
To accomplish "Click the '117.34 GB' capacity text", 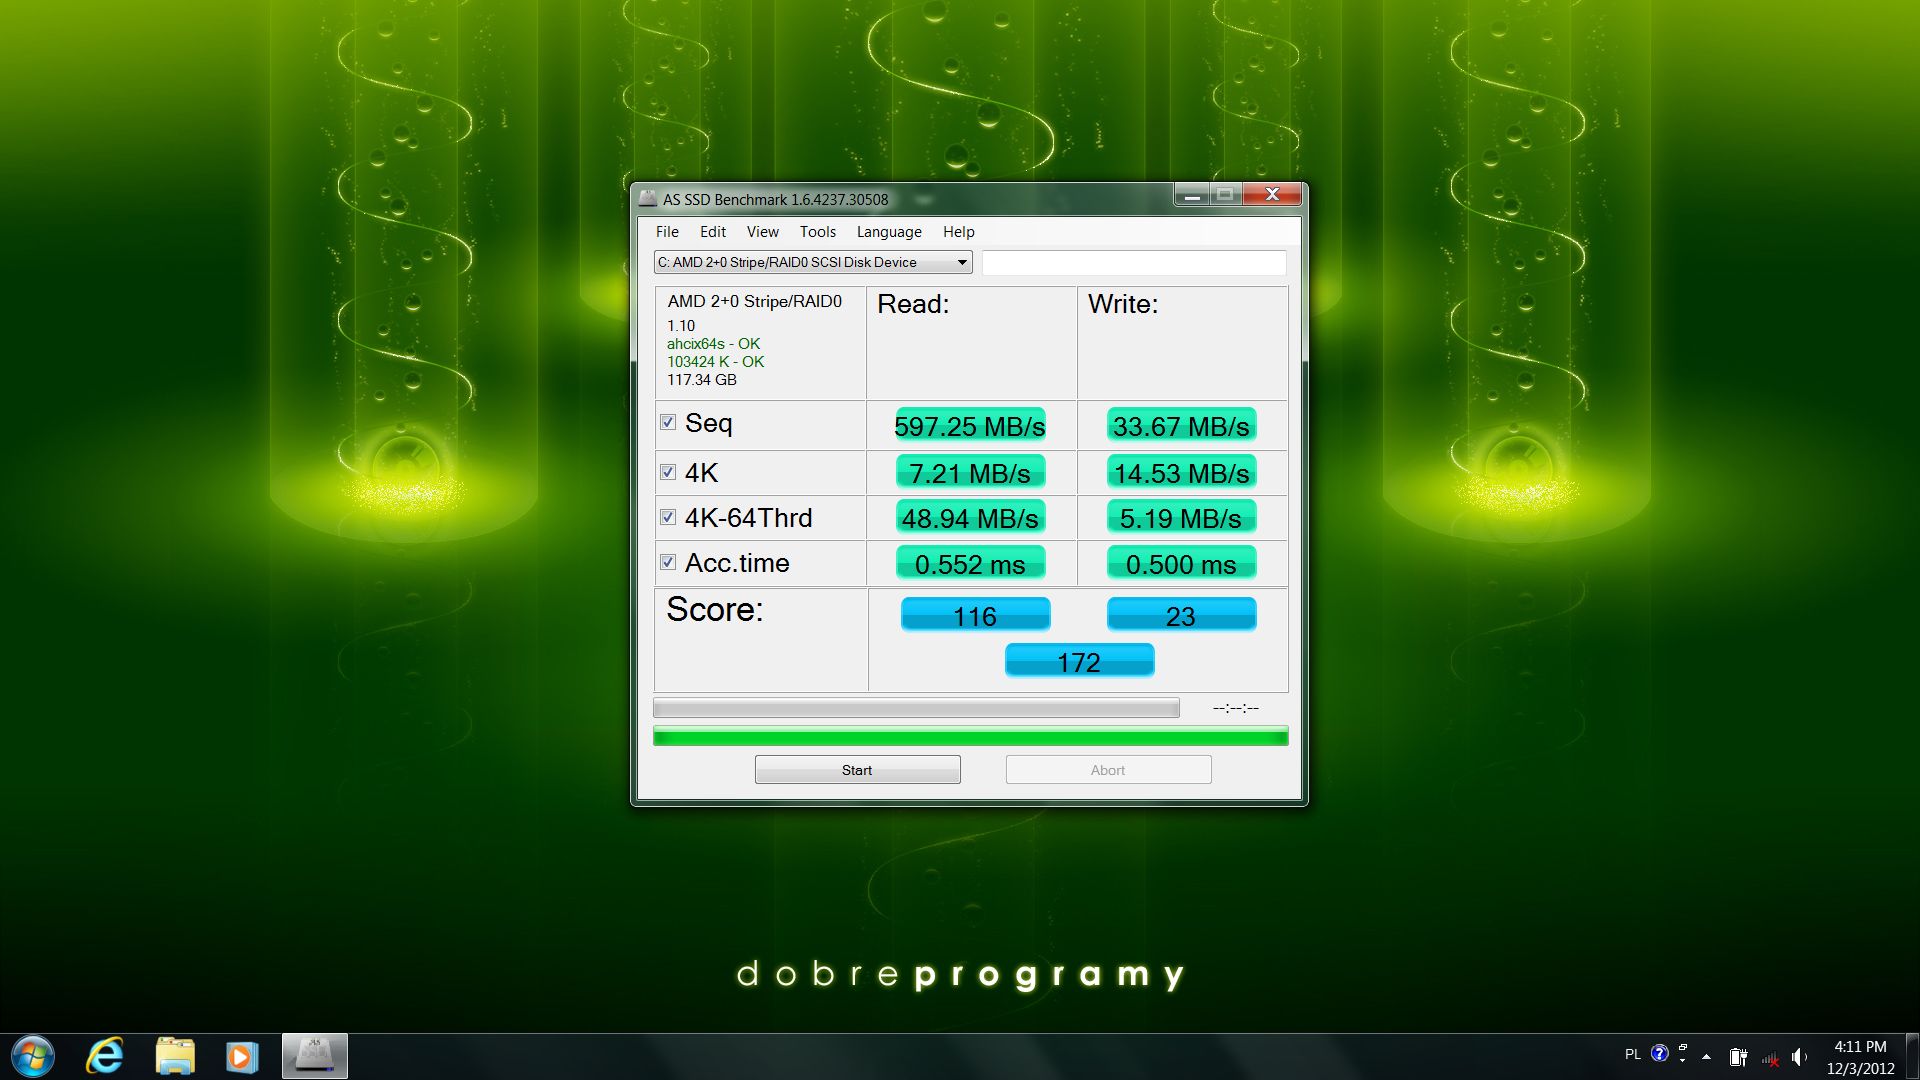I will tap(702, 380).
